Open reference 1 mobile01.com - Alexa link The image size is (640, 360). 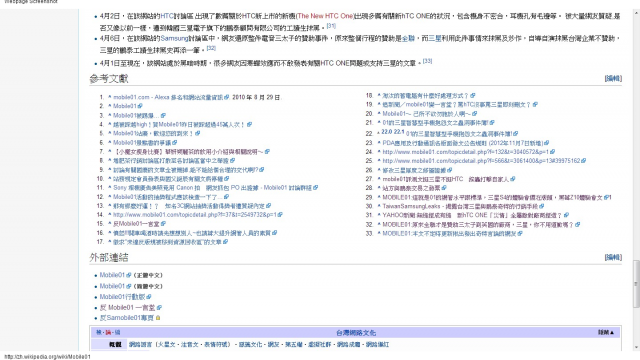pyautogui.click(x=168, y=97)
